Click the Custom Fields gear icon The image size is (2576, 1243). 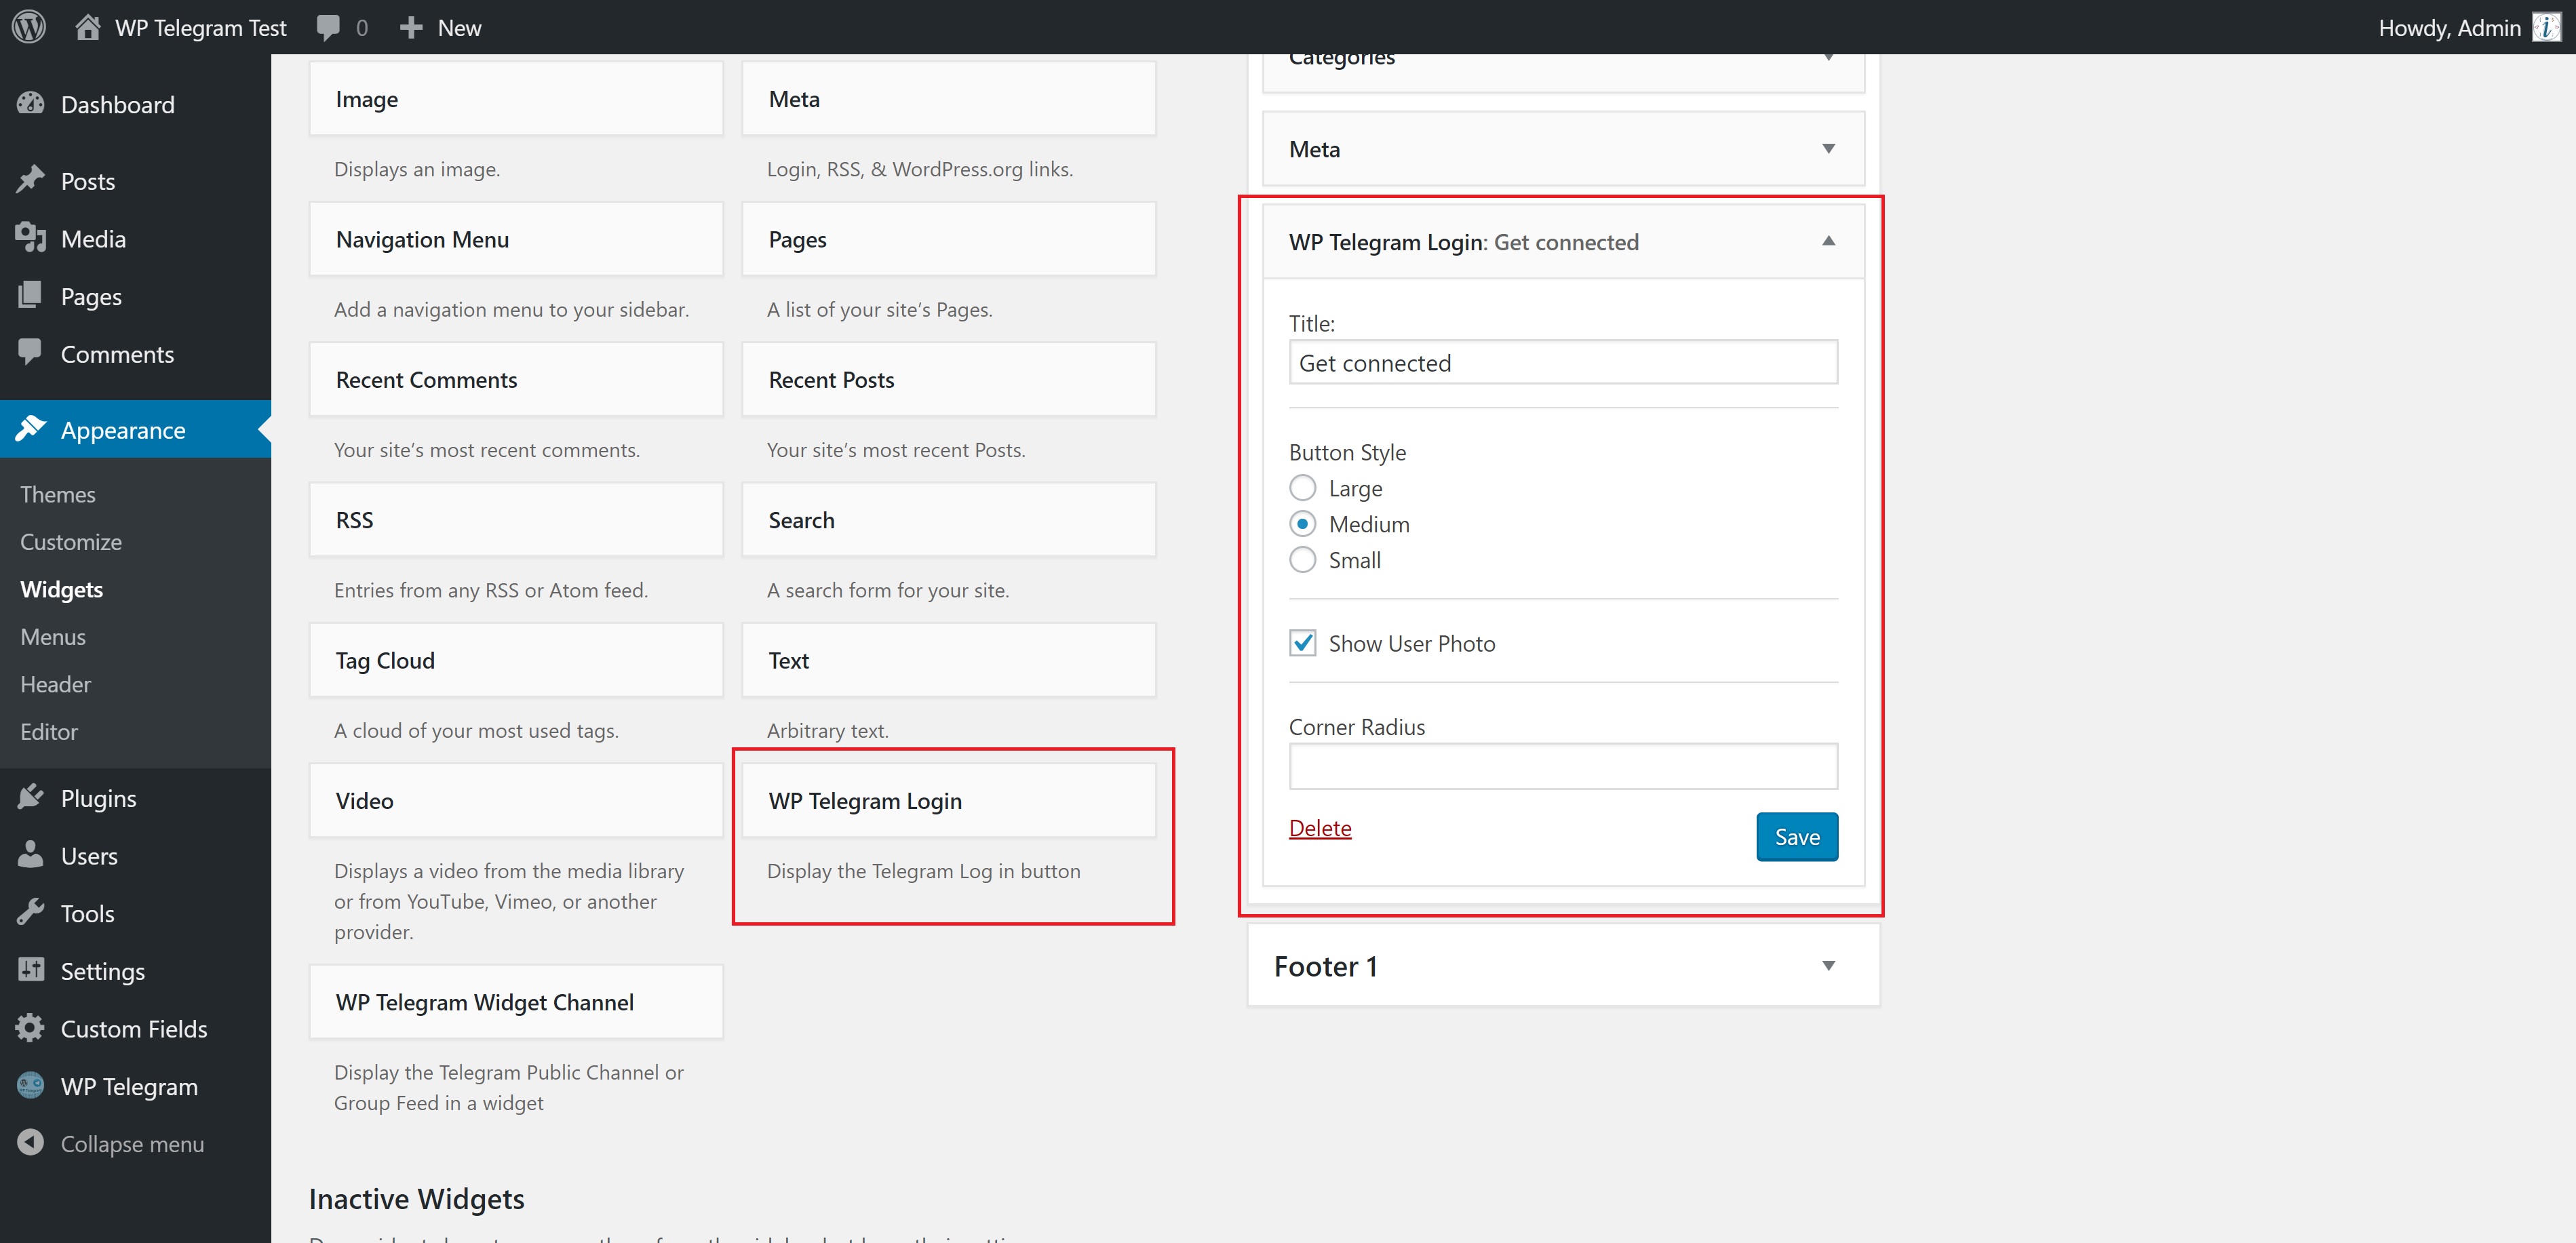(31, 1028)
